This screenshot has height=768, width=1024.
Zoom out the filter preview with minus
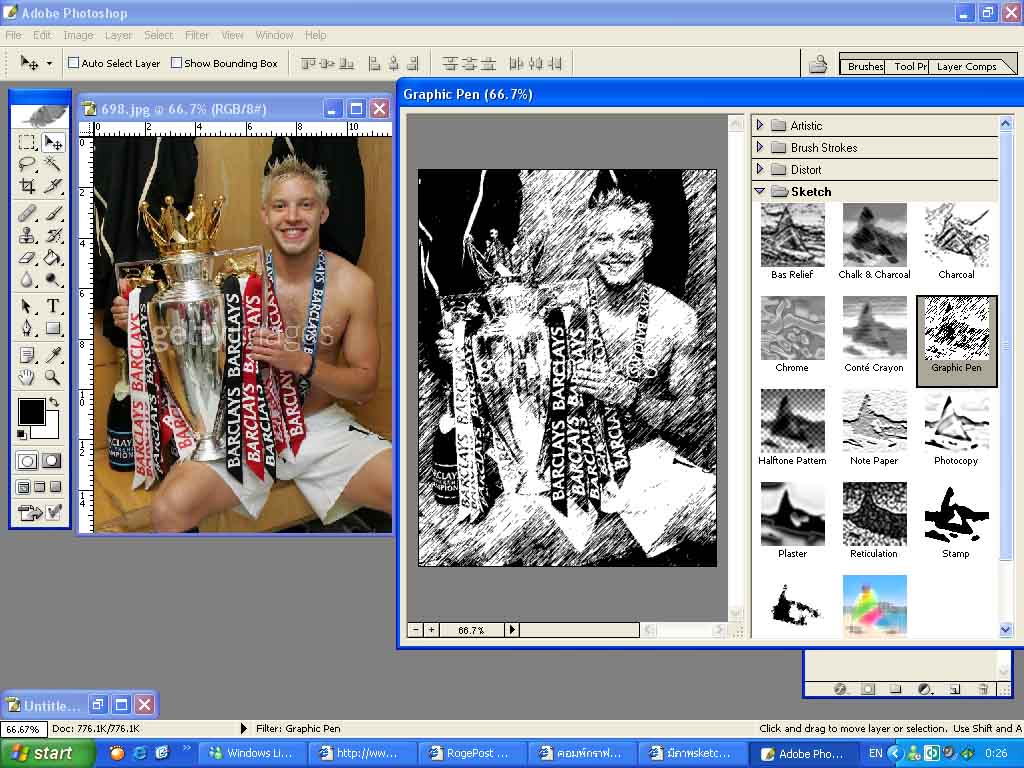(415, 630)
